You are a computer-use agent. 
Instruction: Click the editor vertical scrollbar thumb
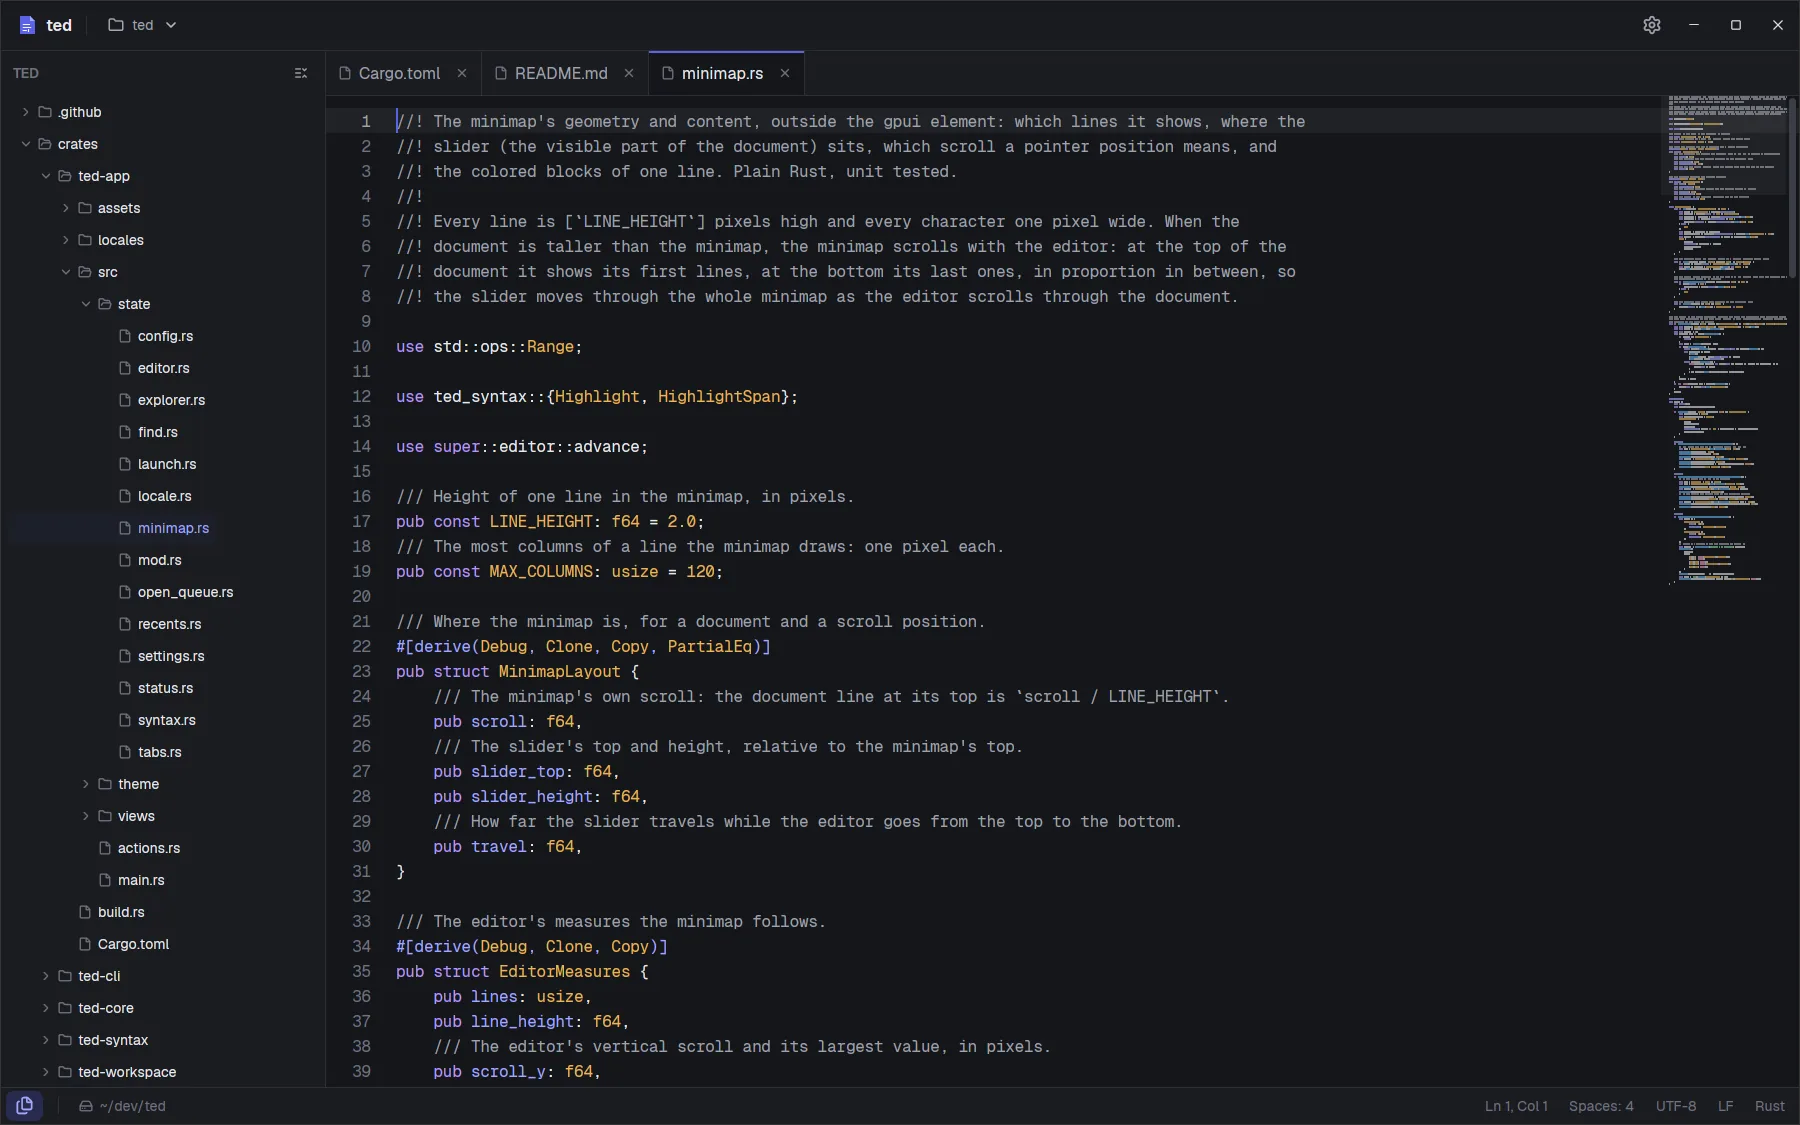click(x=1793, y=187)
